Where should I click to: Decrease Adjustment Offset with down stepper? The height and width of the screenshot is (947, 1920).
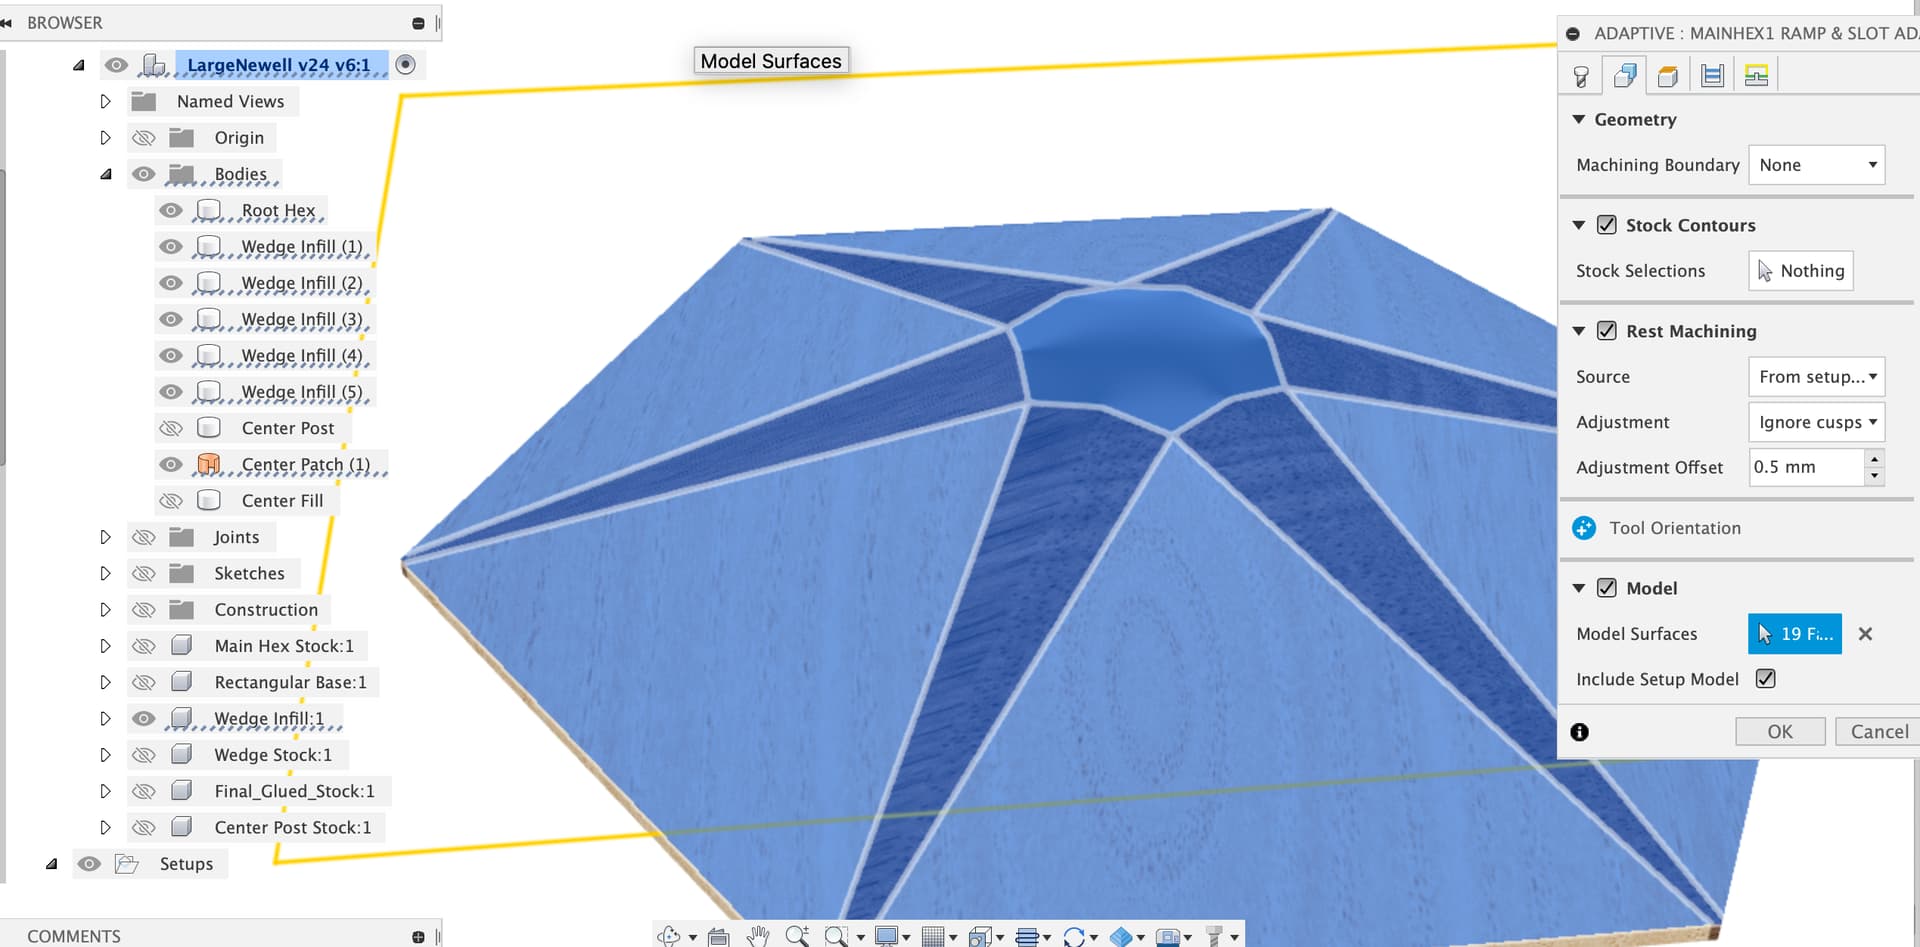click(x=1875, y=477)
